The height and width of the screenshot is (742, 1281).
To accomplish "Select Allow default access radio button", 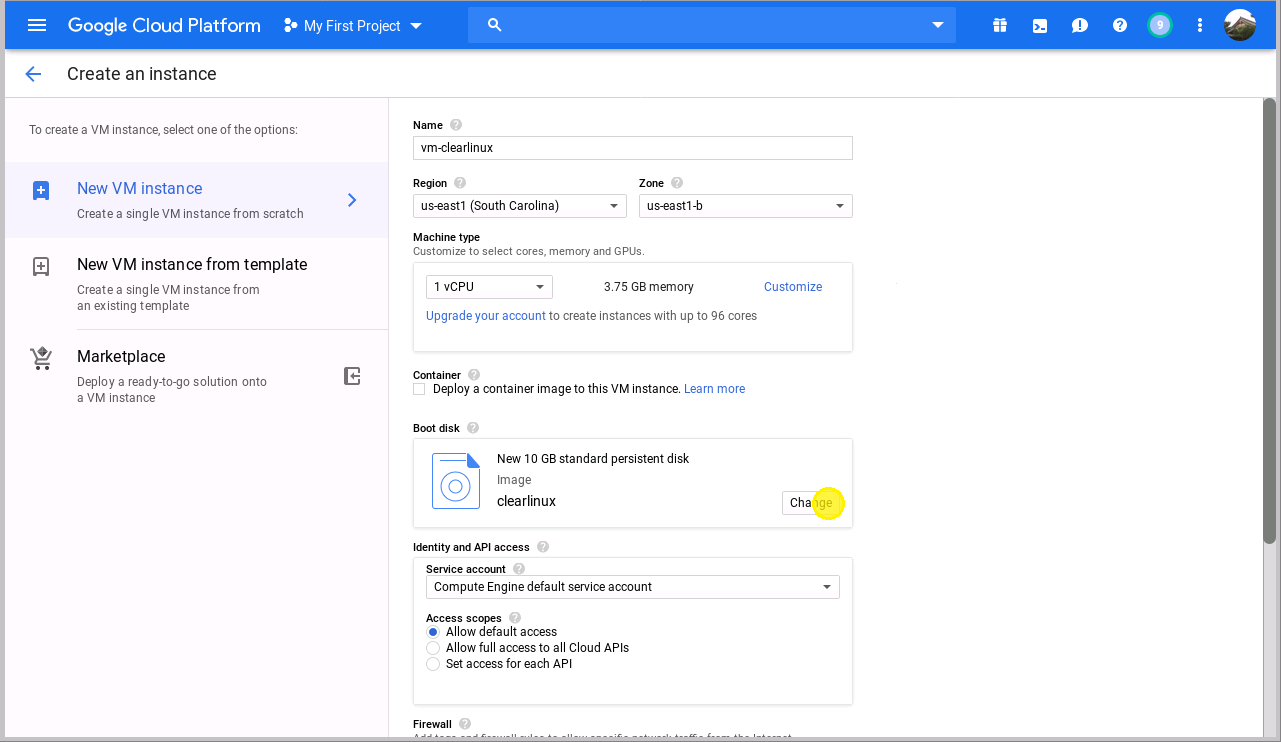I will click(x=433, y=632).
